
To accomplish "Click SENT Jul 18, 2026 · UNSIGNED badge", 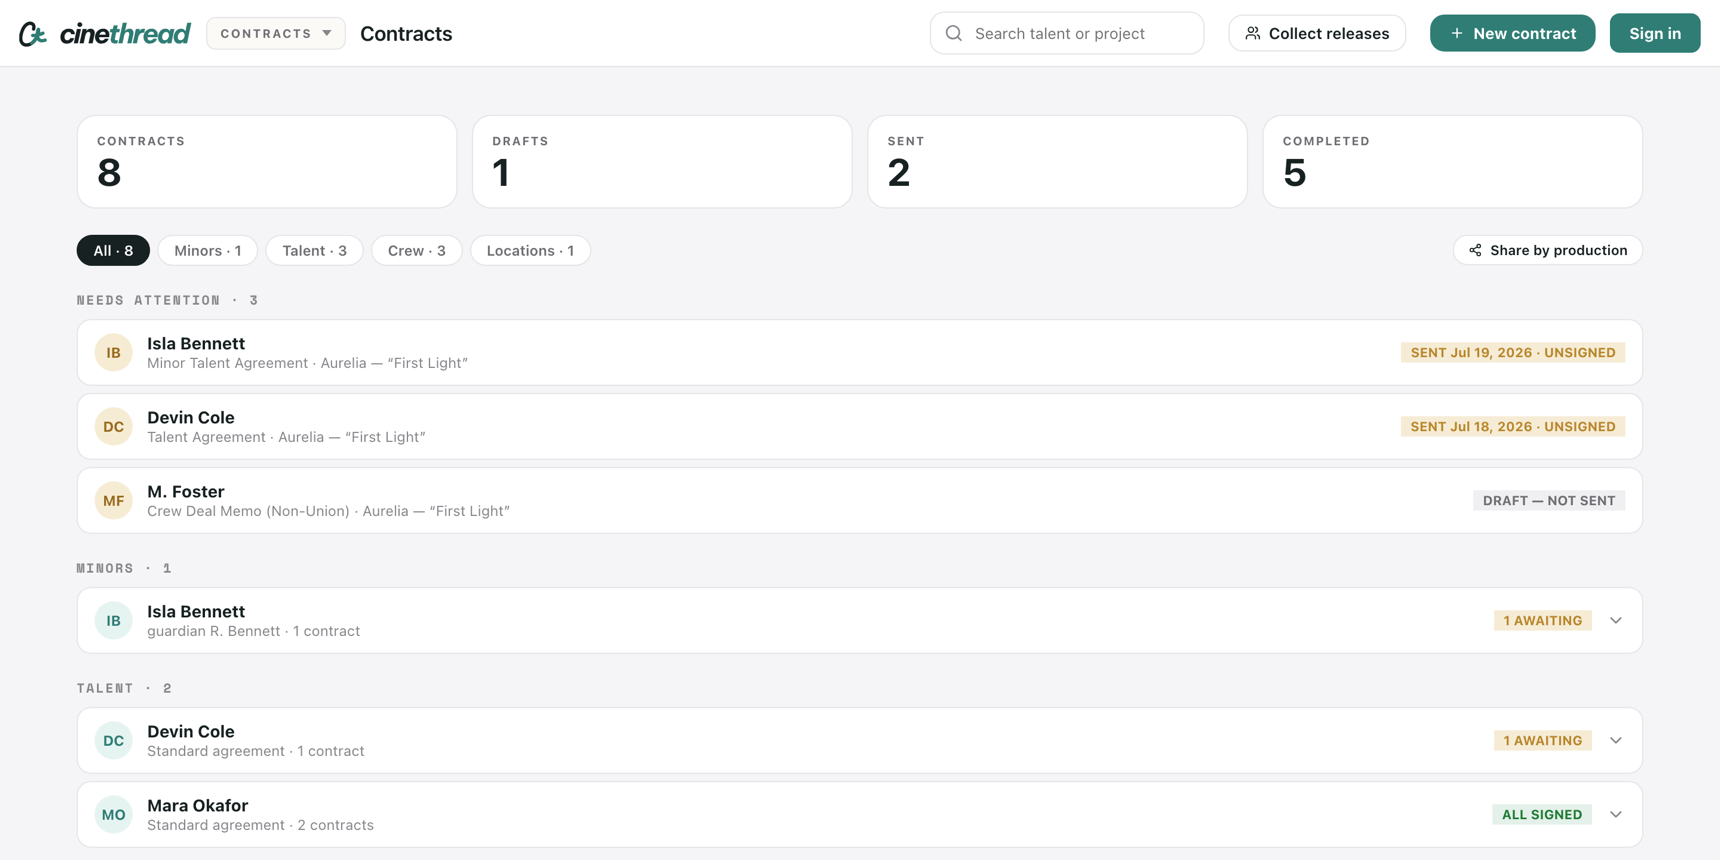I will (1513, 427).
